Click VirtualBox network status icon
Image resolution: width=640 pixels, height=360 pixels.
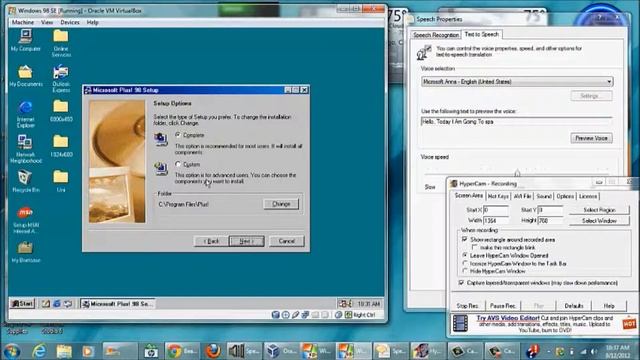coord(305,315)
